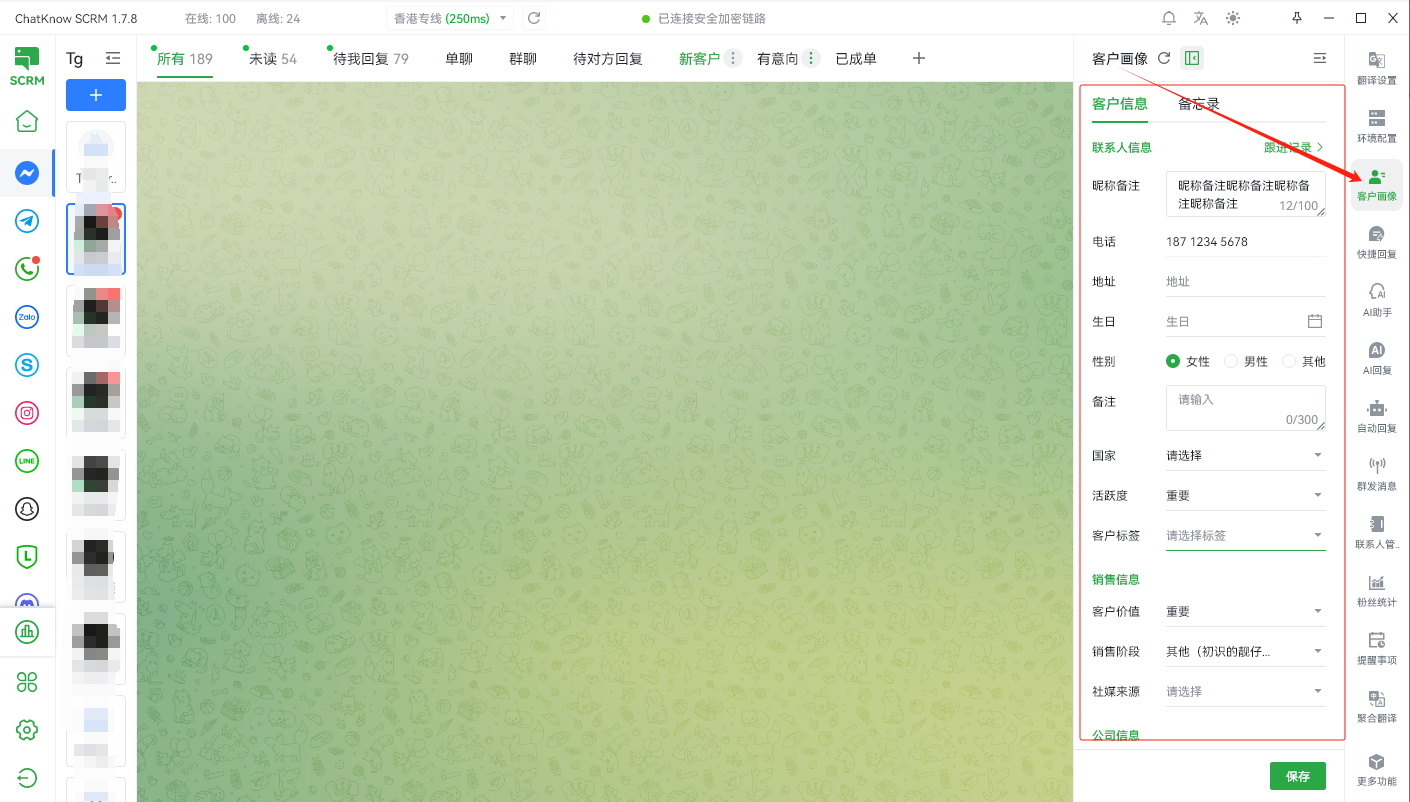Screen dimensions: 1410x802
Task: Expand the 国家 country dropdown
Action: 1245,455
